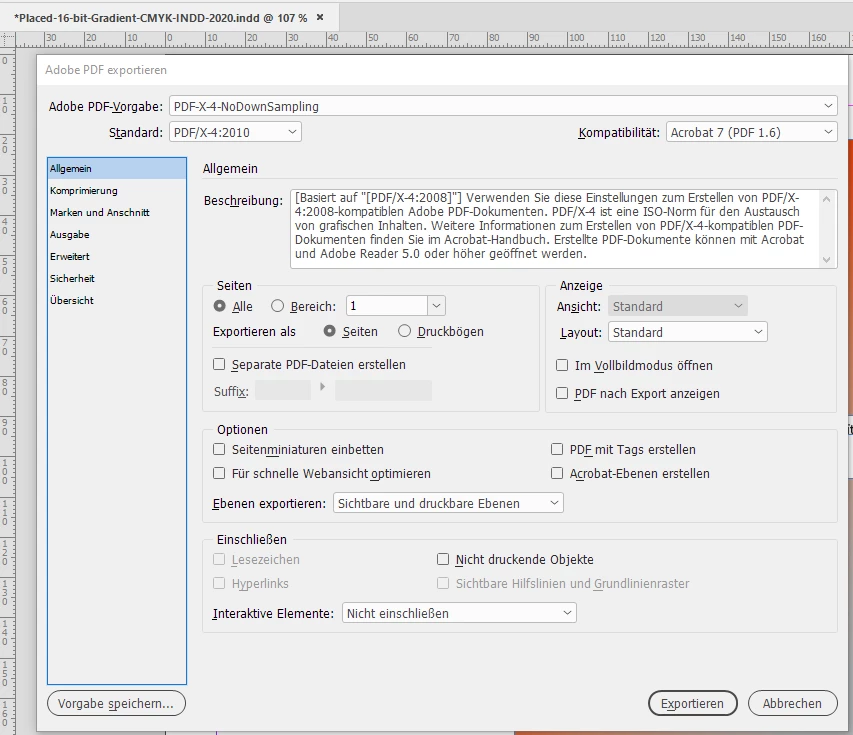Click the Suffix arrow icon

pos(323,387)
